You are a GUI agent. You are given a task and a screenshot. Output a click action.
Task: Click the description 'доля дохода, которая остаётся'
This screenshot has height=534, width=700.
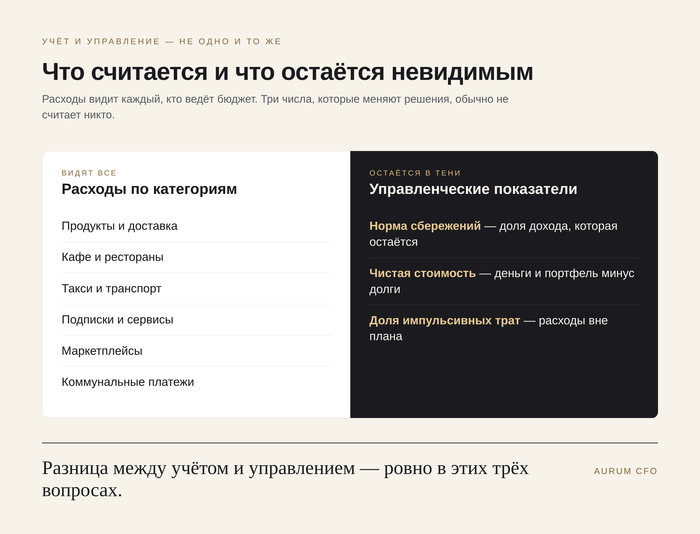coord(493,234)
